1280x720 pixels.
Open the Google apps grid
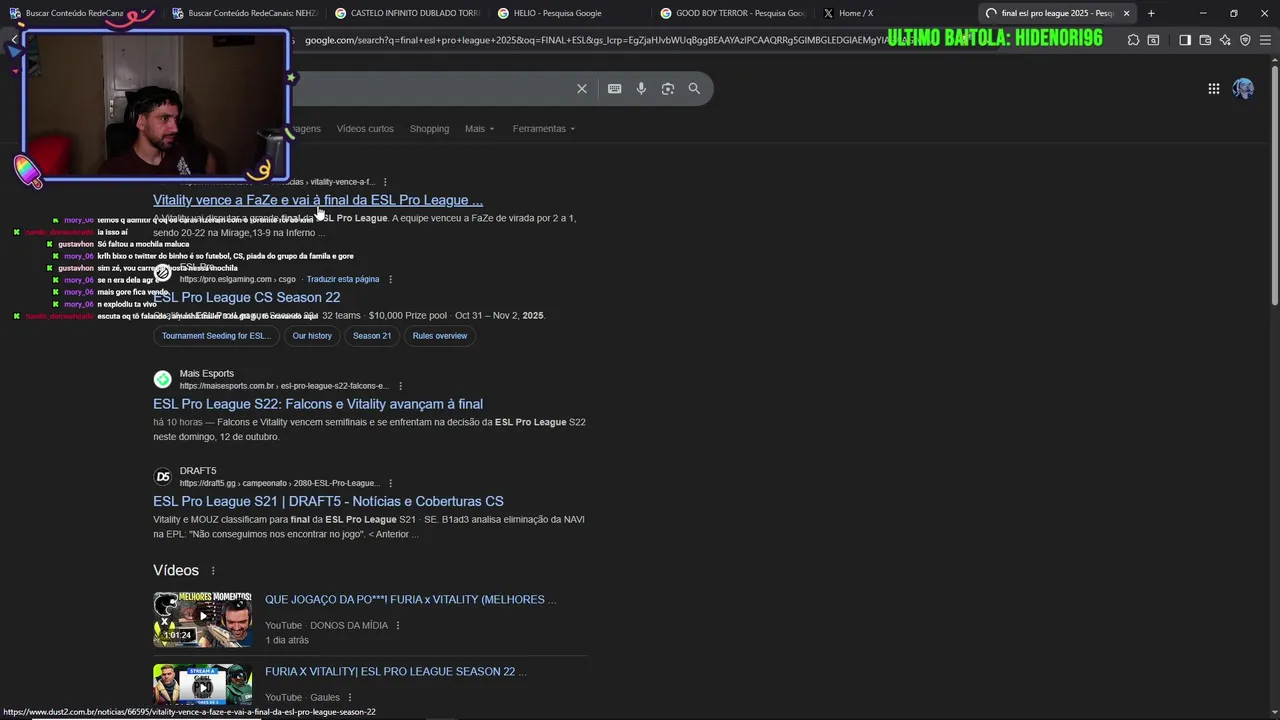point(1214,89)
